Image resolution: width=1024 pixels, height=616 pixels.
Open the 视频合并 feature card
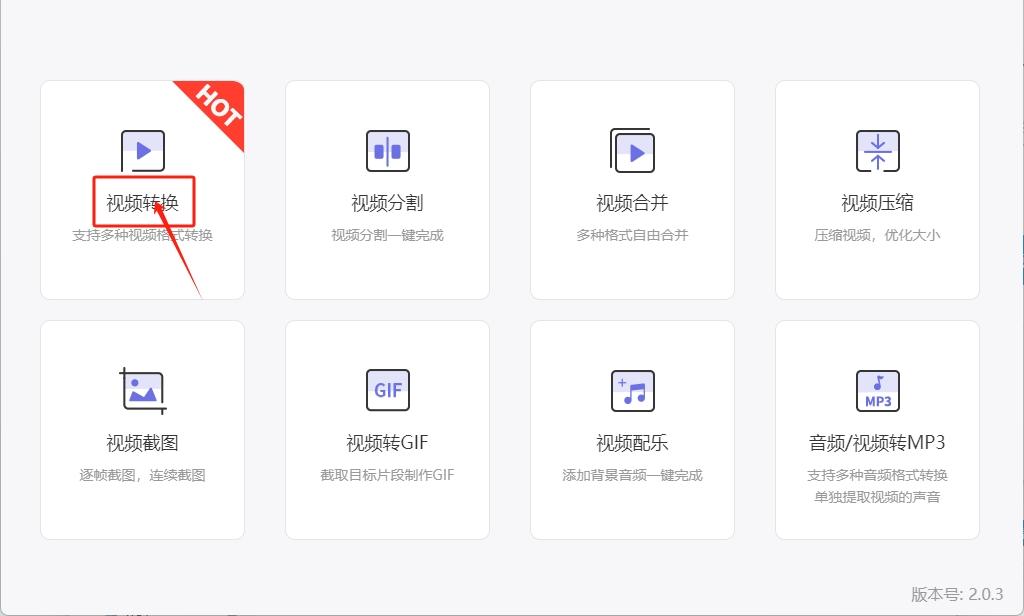point(632,189)
